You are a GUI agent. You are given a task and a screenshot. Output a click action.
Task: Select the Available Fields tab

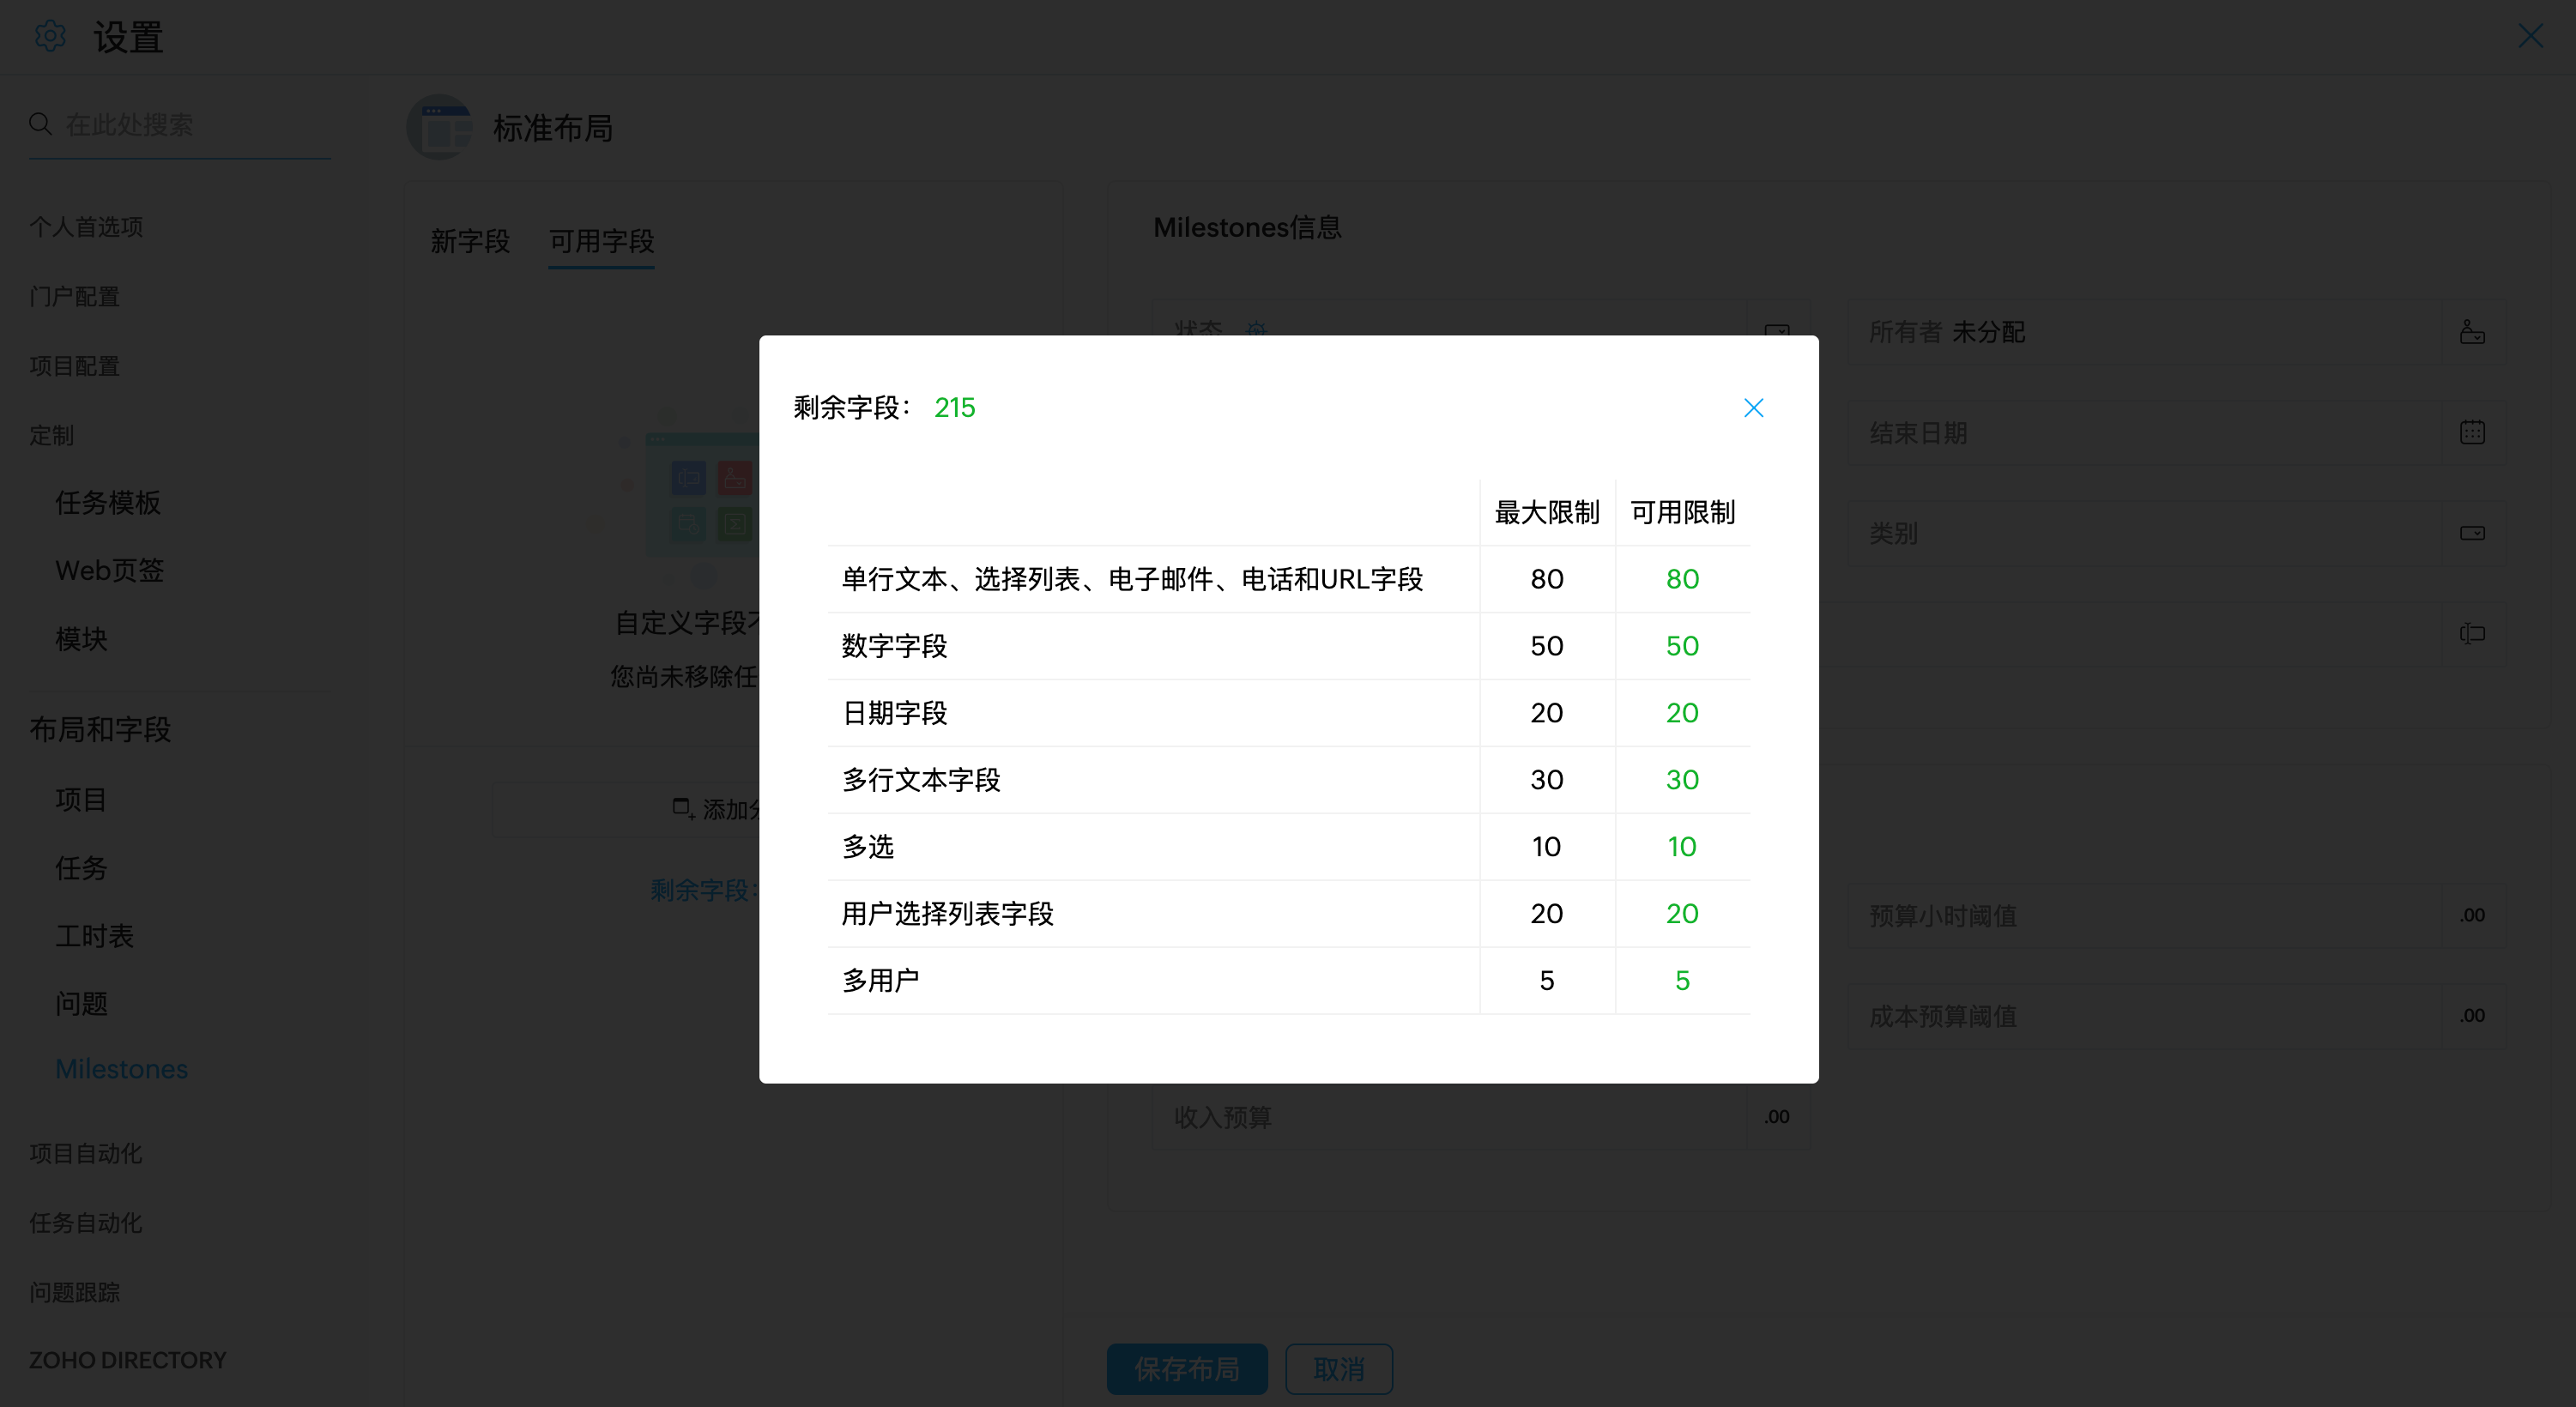tap(601, 241)
